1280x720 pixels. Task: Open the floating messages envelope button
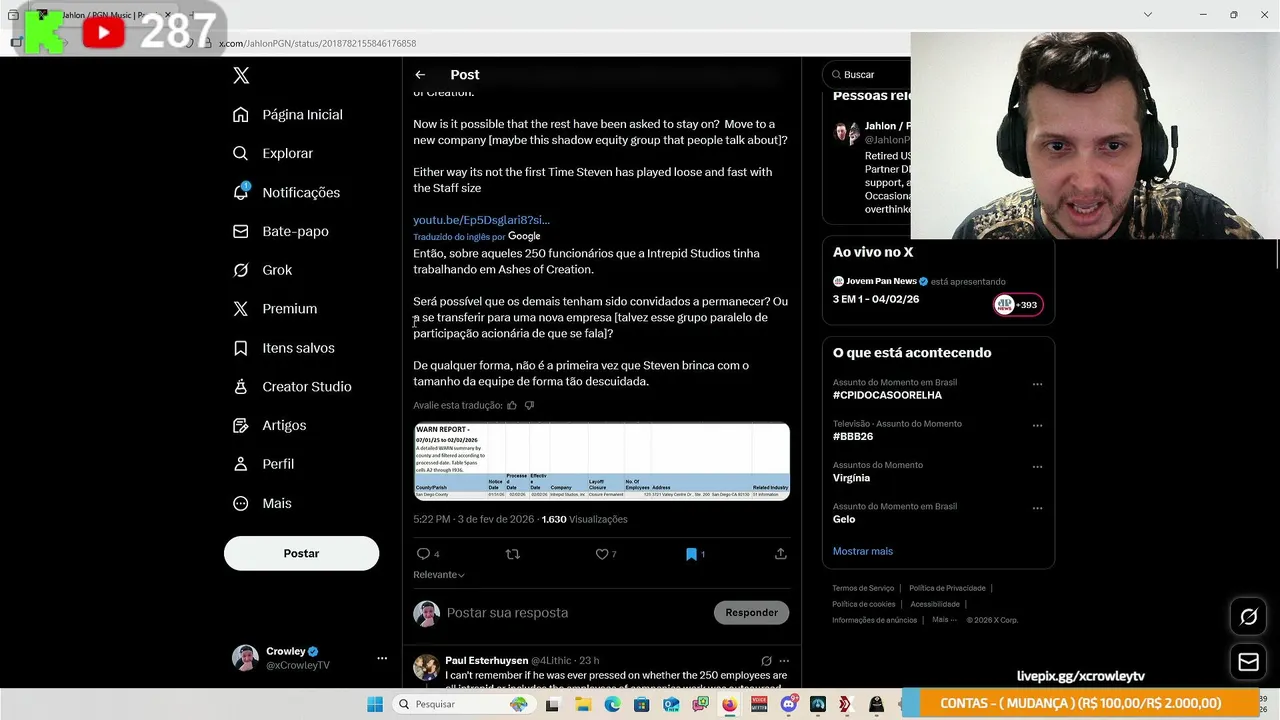[x=1248, y=662]
